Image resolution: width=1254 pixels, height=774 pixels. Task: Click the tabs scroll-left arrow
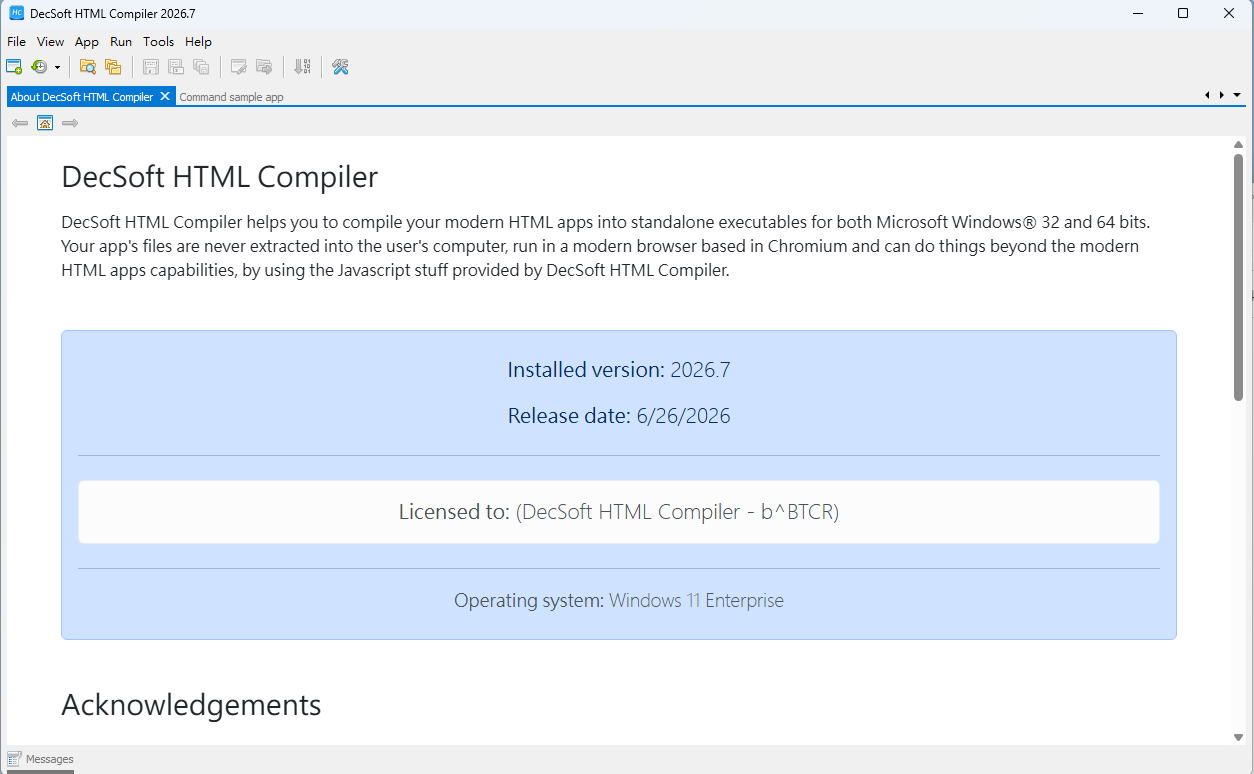[1207, 95]
